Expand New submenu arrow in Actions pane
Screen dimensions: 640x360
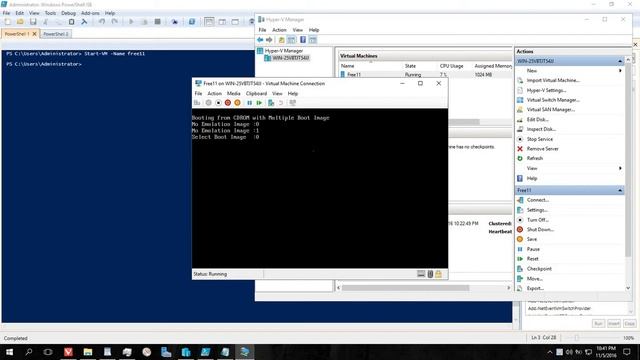pyautogui.click(x=620, y=71)
